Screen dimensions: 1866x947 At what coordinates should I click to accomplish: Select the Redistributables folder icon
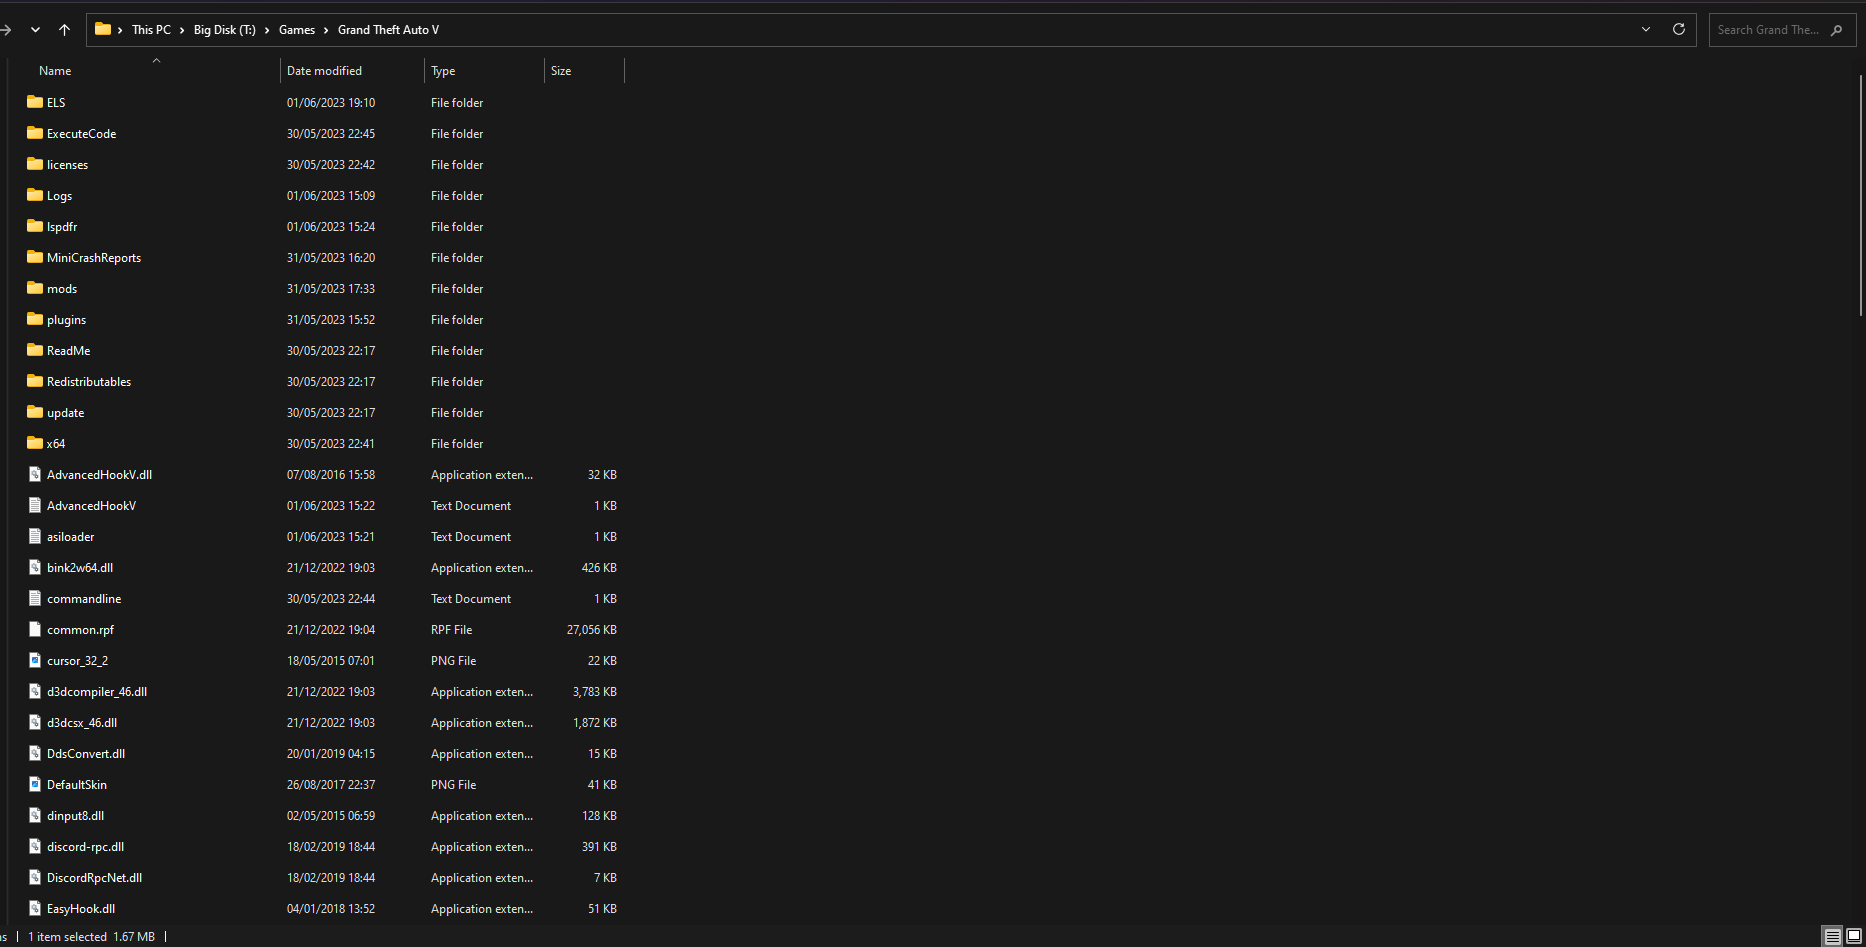[35, 381]
